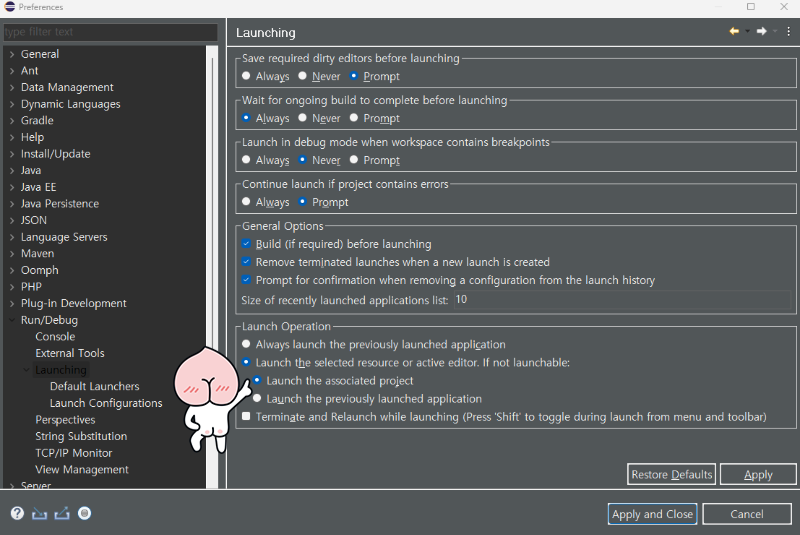This screenshot has width=800, height=535.
Task: Click the forward navigation arrow icon
Action: 761,32
